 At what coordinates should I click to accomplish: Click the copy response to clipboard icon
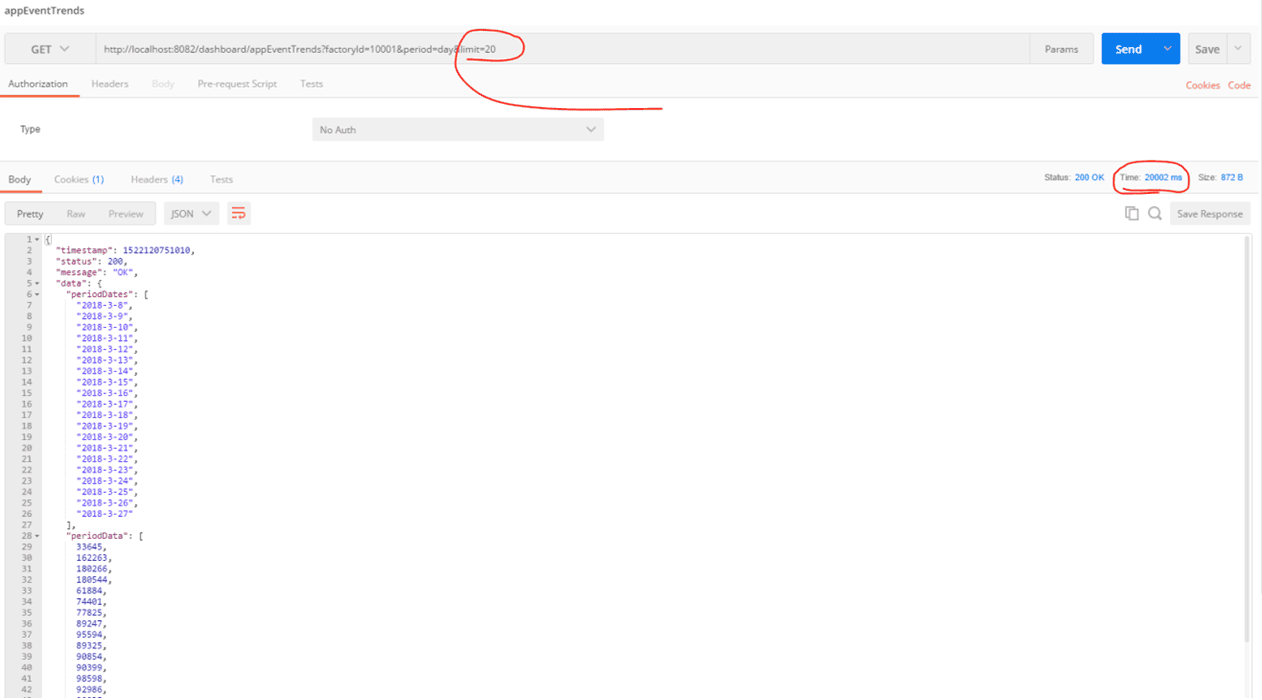[x=1131, y=213]
